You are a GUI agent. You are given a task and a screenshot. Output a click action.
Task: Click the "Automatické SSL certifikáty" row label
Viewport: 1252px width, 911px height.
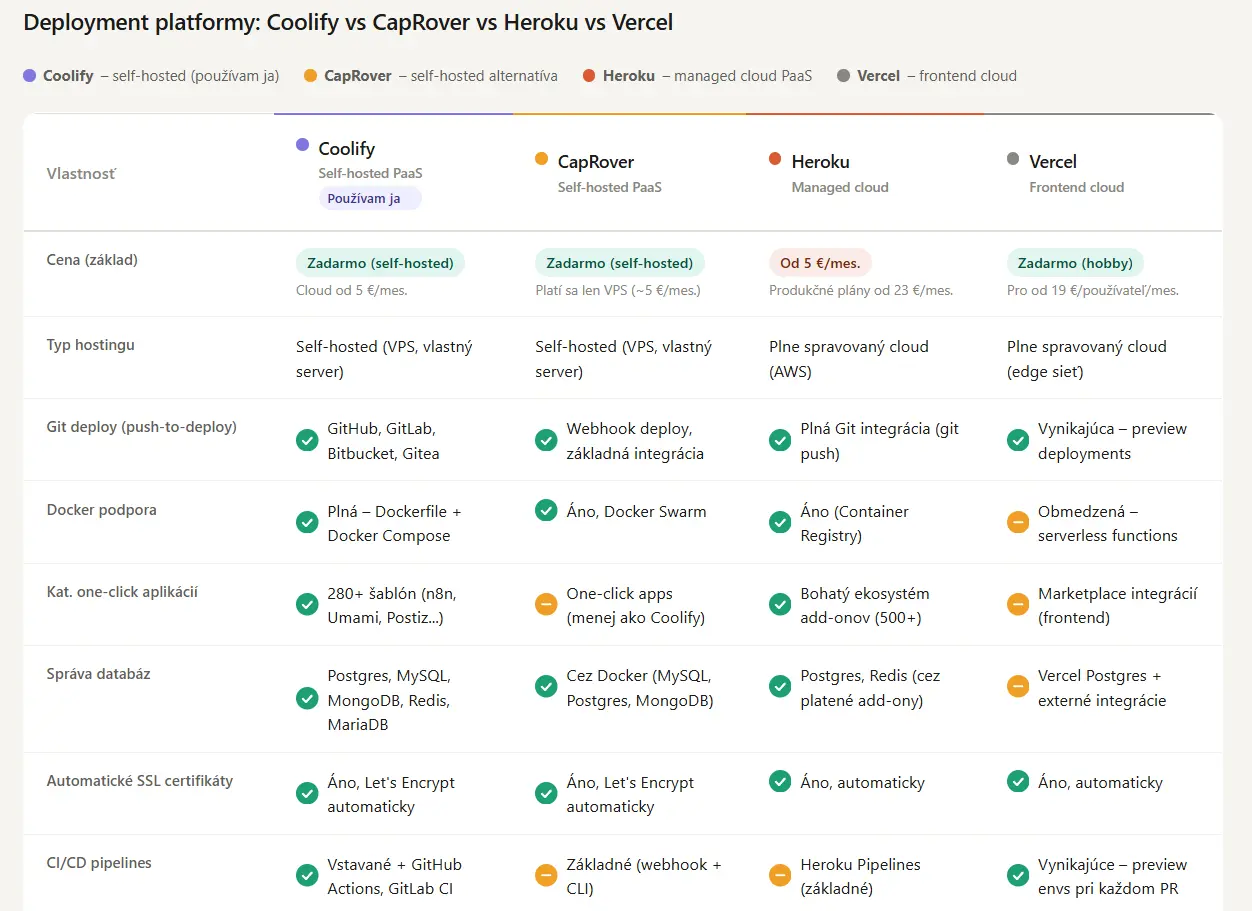tap(140, 781)
